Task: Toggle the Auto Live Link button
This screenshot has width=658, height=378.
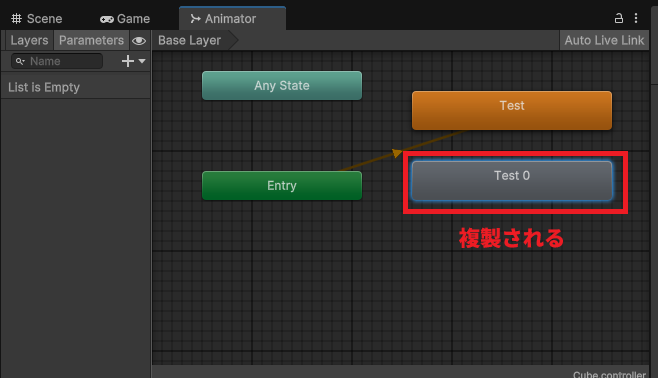Action: tap(604, 40)
